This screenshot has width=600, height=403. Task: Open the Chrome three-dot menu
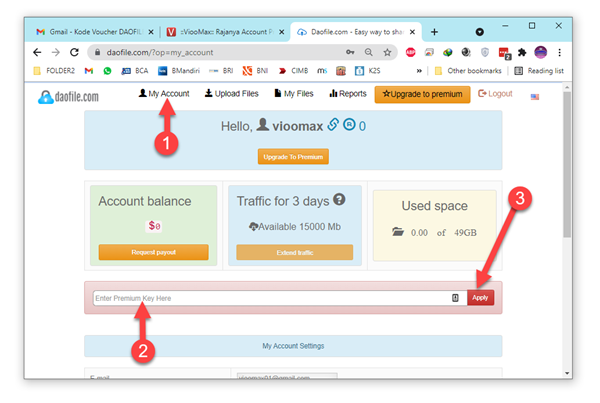tap(559, 52)
